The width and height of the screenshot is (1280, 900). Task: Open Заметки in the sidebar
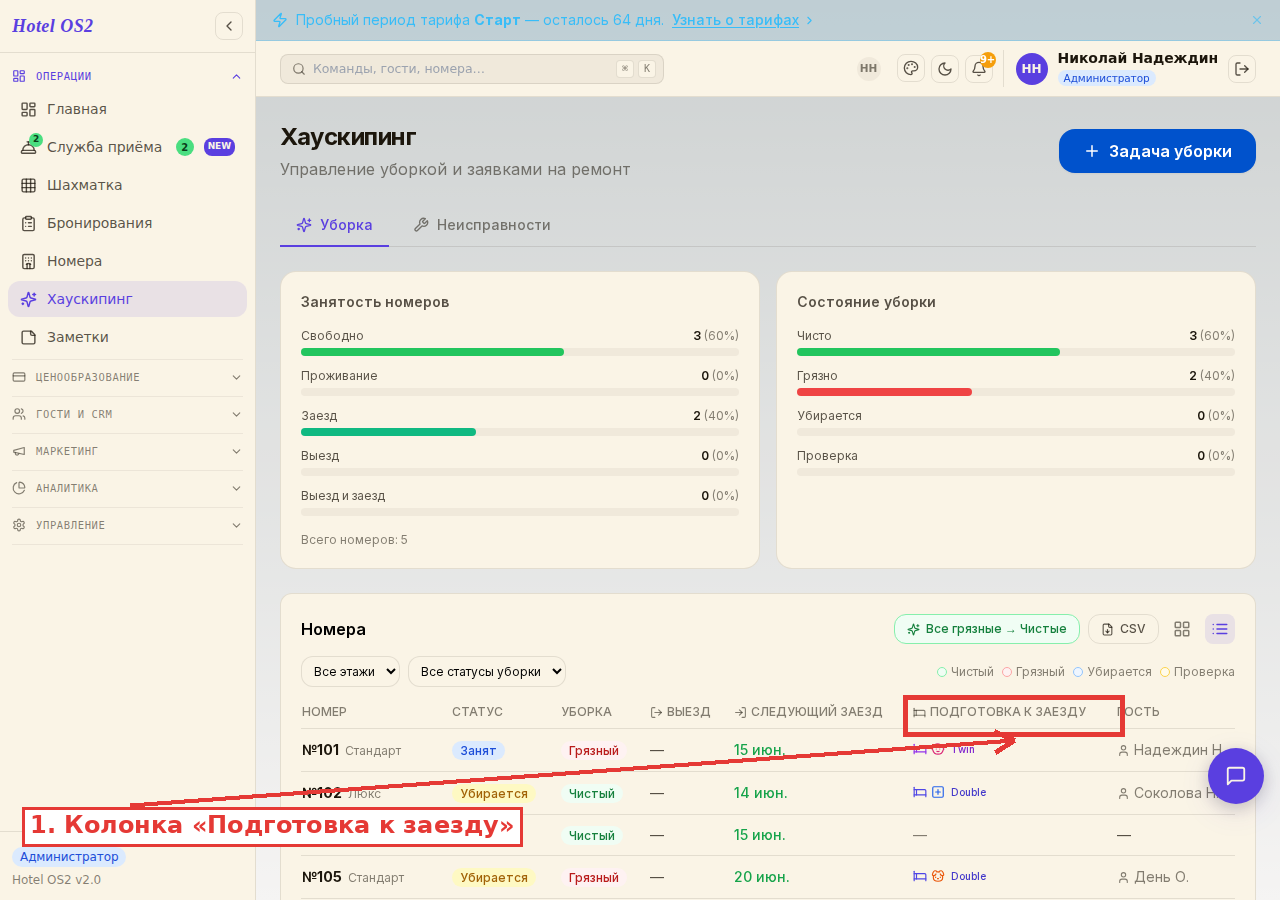tap(127, 337)
